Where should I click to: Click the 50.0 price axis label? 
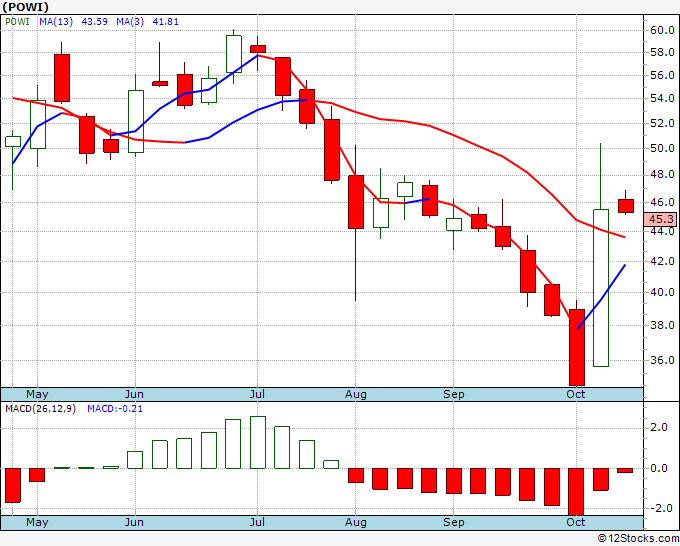662,148
